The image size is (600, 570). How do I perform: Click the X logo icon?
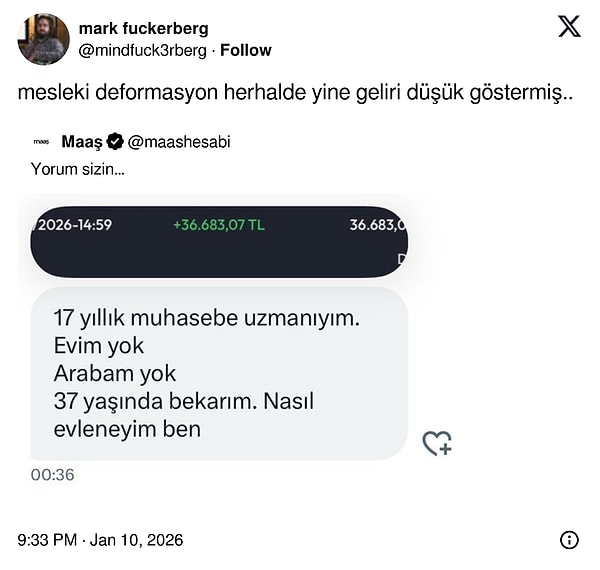coord(569,27)
